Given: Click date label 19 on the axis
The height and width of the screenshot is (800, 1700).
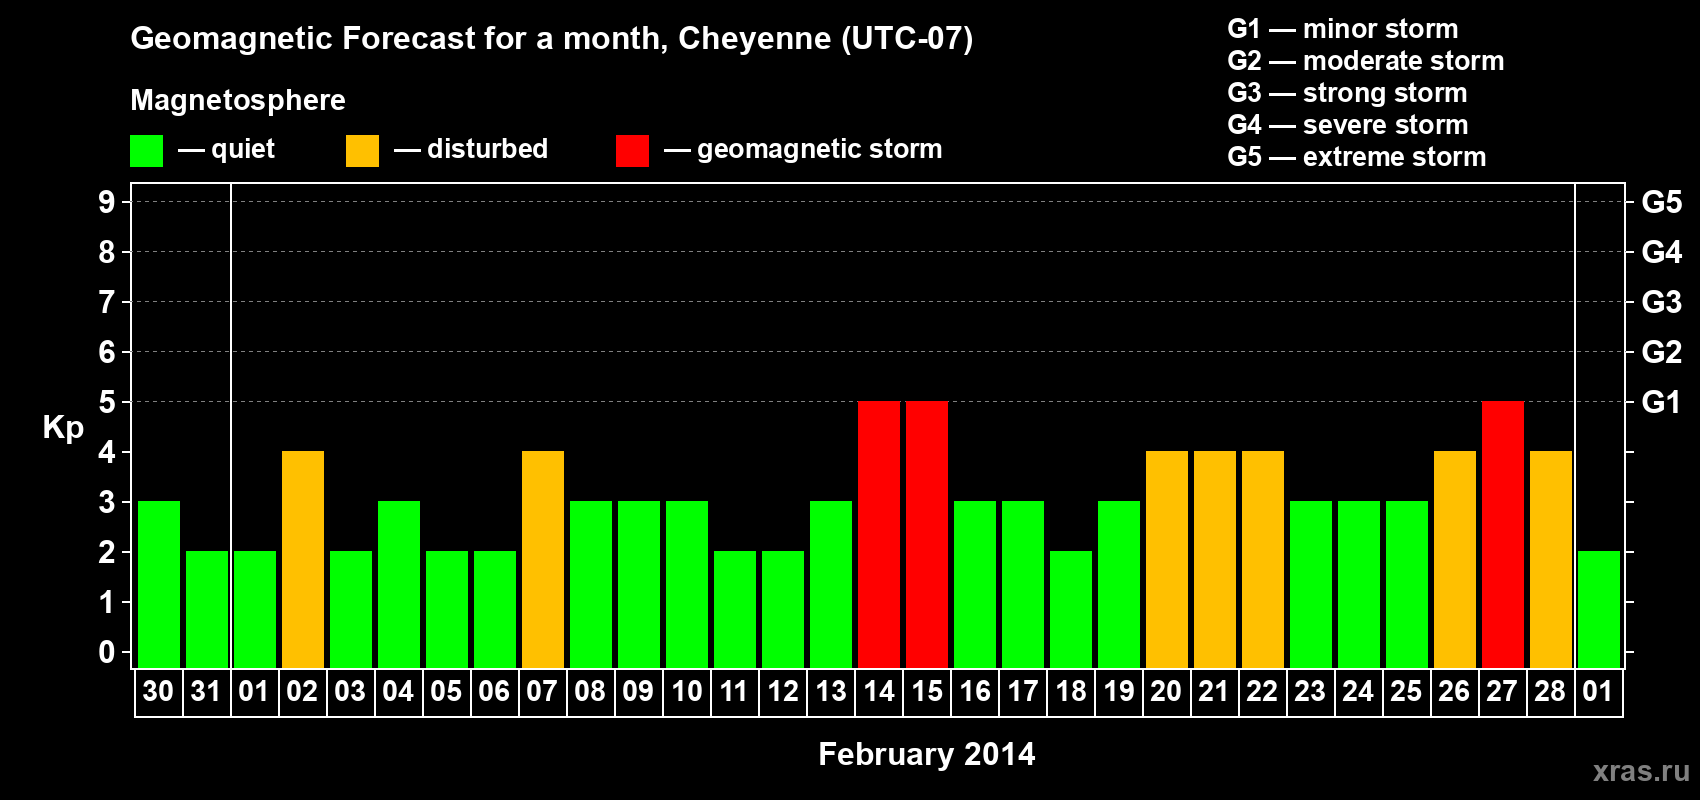Looking at the screenshot, I should [x=1119, y=692].
